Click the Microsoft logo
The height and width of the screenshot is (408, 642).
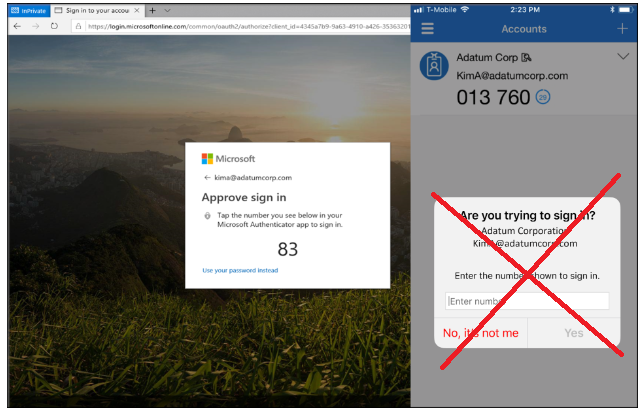[228, 159]
